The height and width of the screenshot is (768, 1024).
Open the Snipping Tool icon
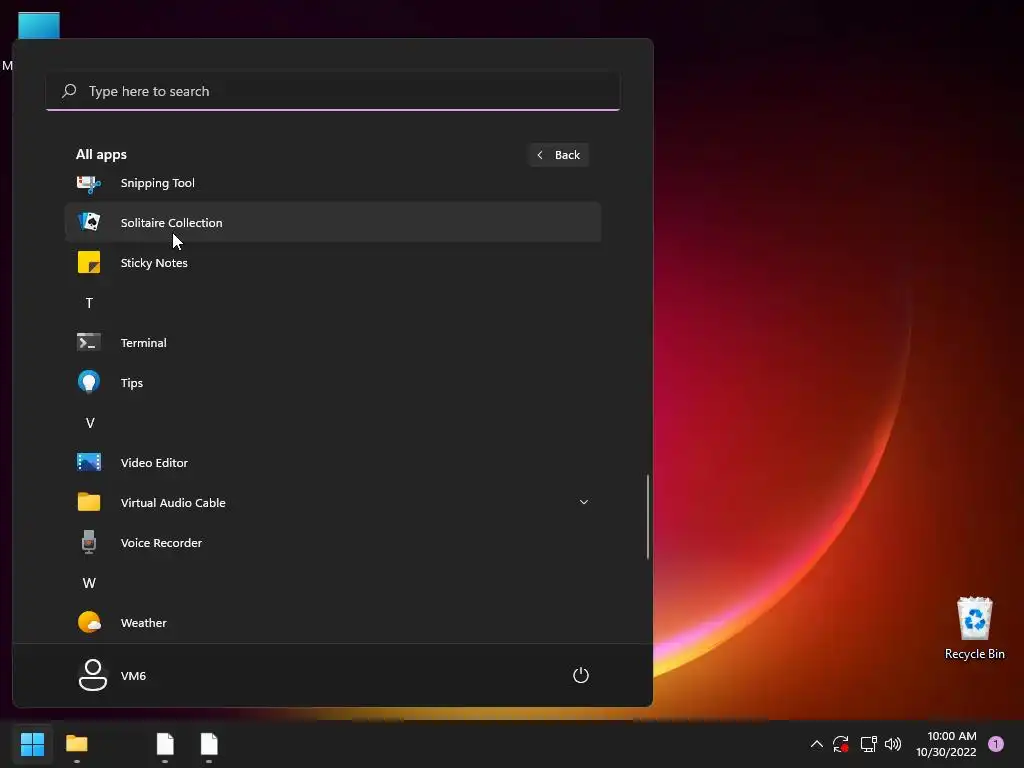click(89, 184)
